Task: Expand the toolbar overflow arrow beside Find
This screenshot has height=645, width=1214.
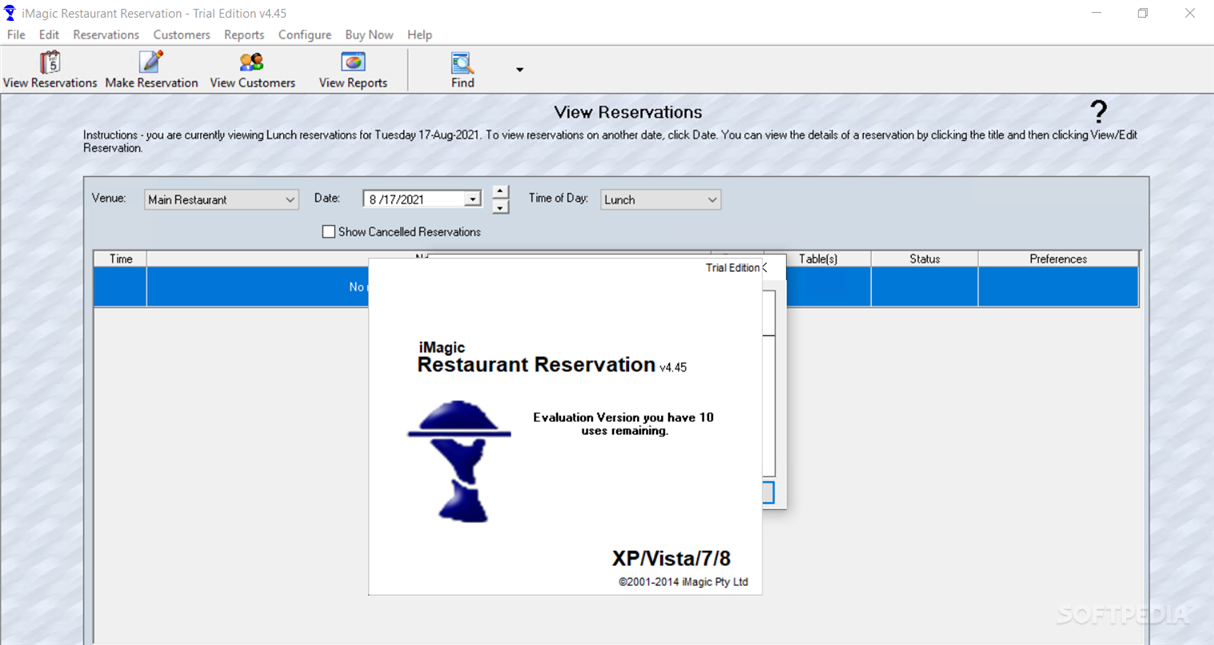Action: click(519, 70)
